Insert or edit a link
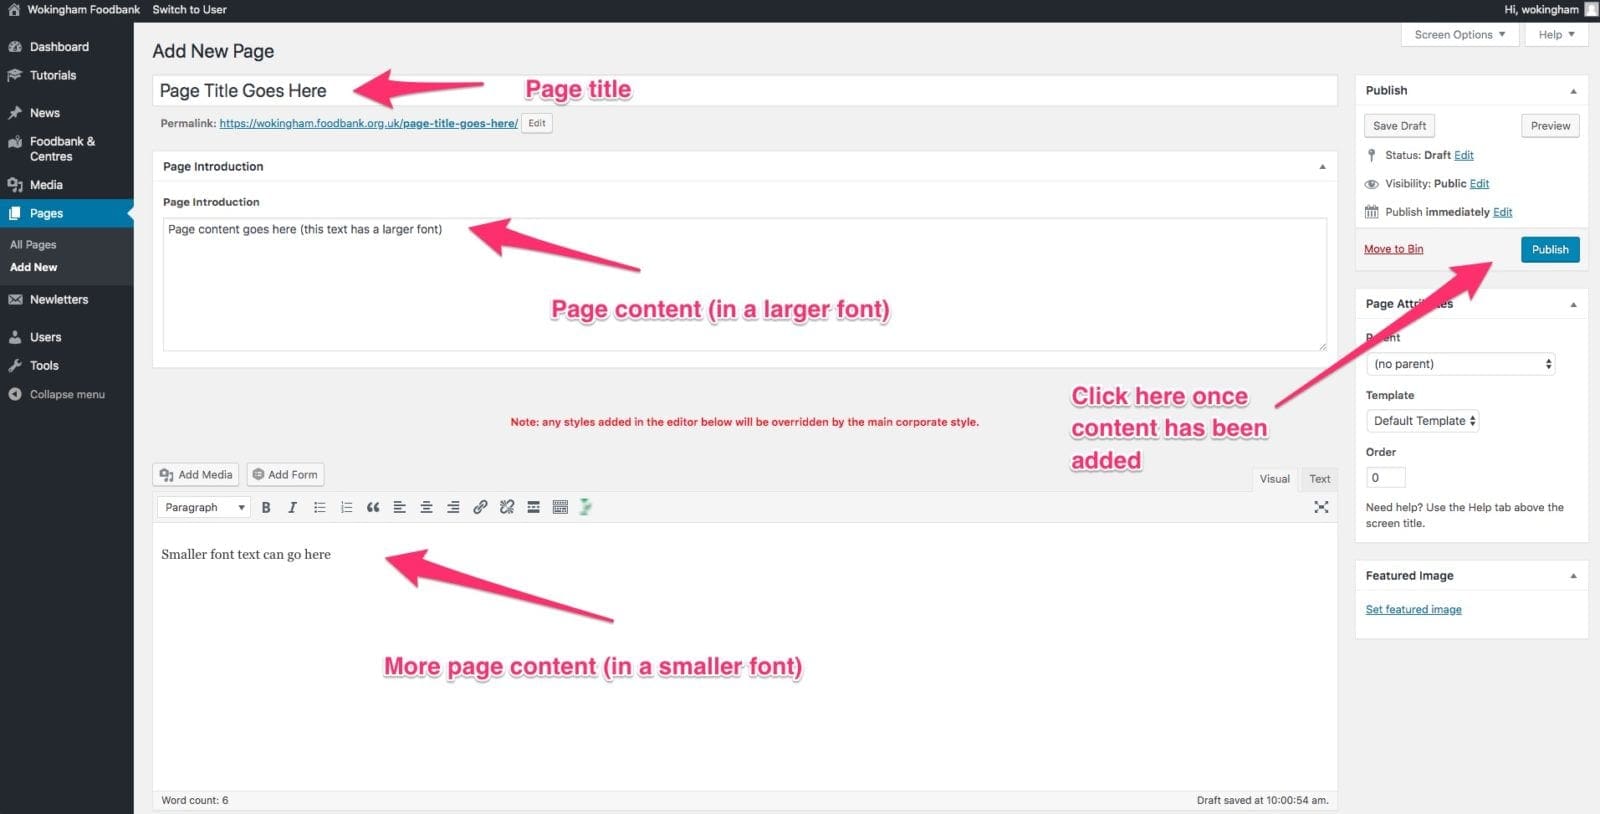Viewport: 1600px width, 814px height. click(x=480, y=507)
